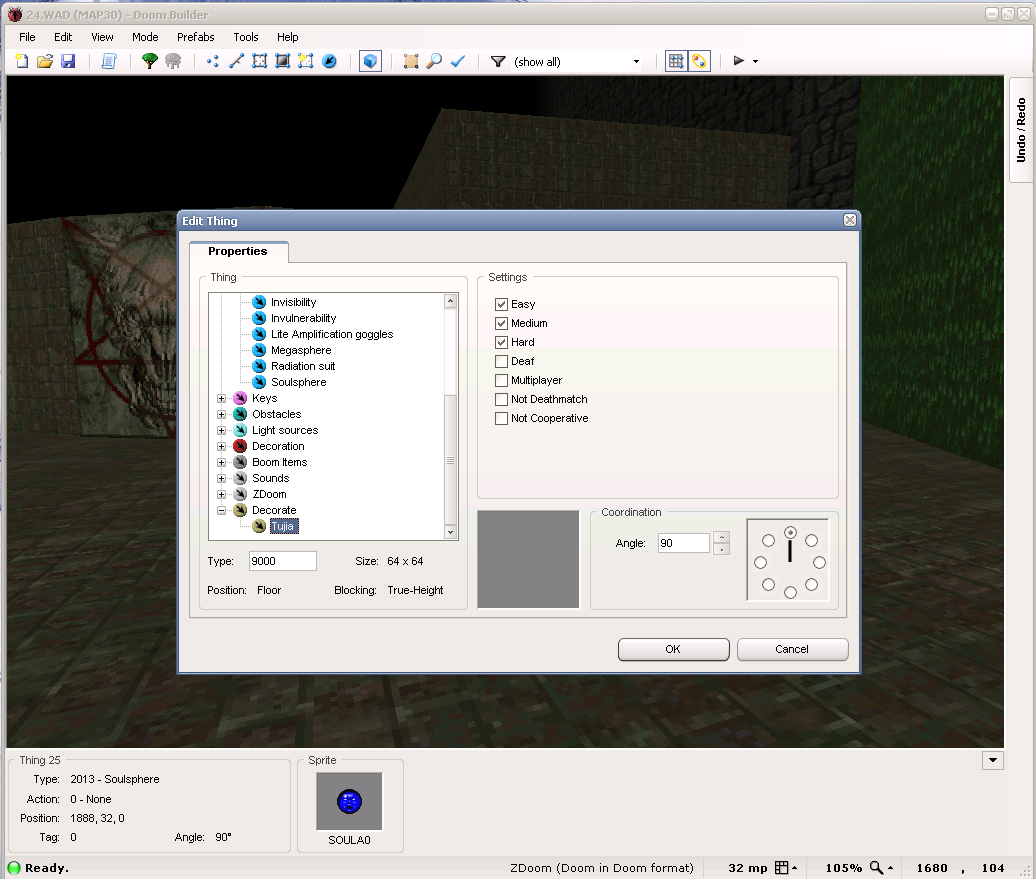Expand the Light sources category
The height and width of the screenshot is (879, 1036).
[221, 430]
